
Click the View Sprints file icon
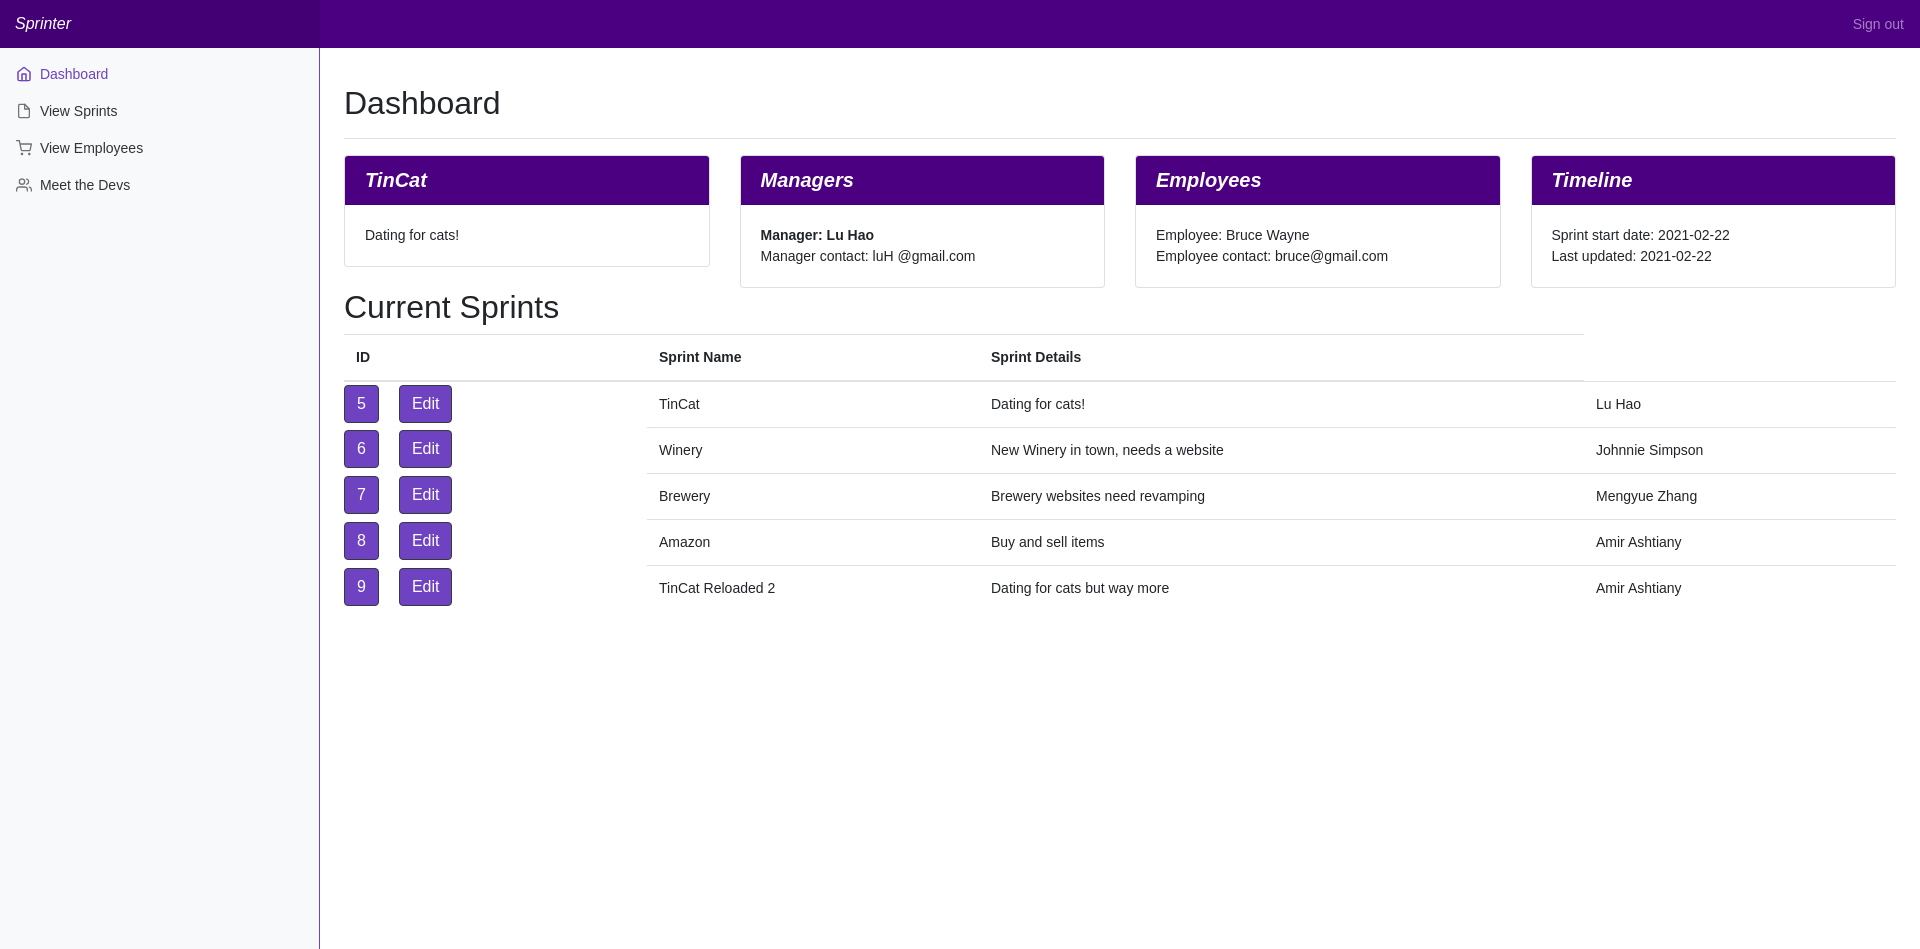click(x=24, y=111)
